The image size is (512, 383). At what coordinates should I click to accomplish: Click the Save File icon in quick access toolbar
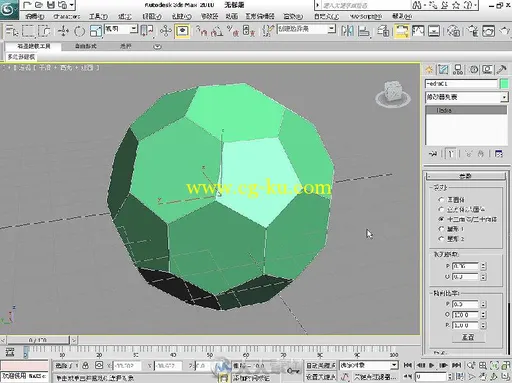coord(51,5)
